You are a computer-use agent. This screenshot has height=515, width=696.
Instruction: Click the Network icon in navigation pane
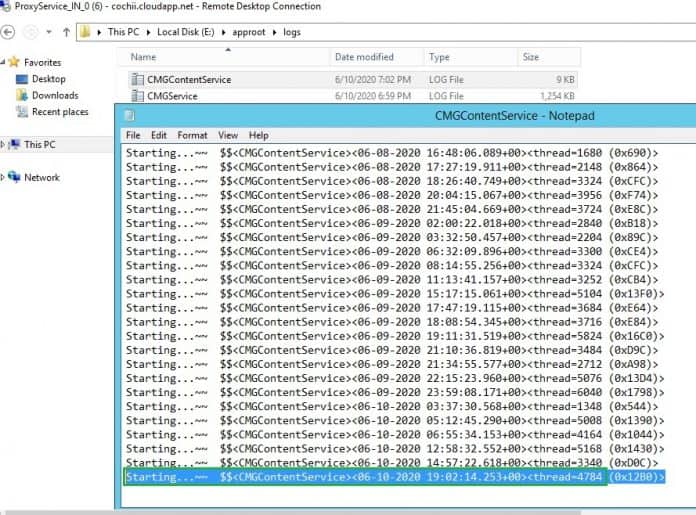click(14, 177)
